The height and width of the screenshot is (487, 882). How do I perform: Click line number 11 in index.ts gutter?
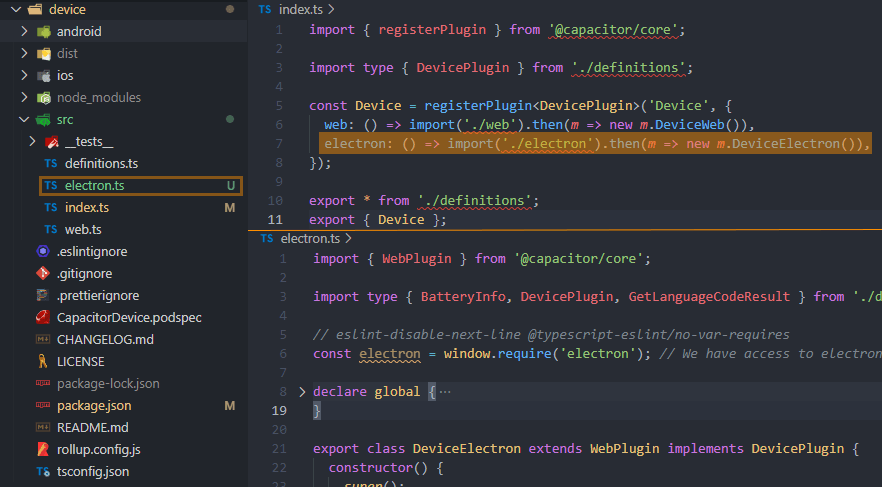[x=275, y=219]
